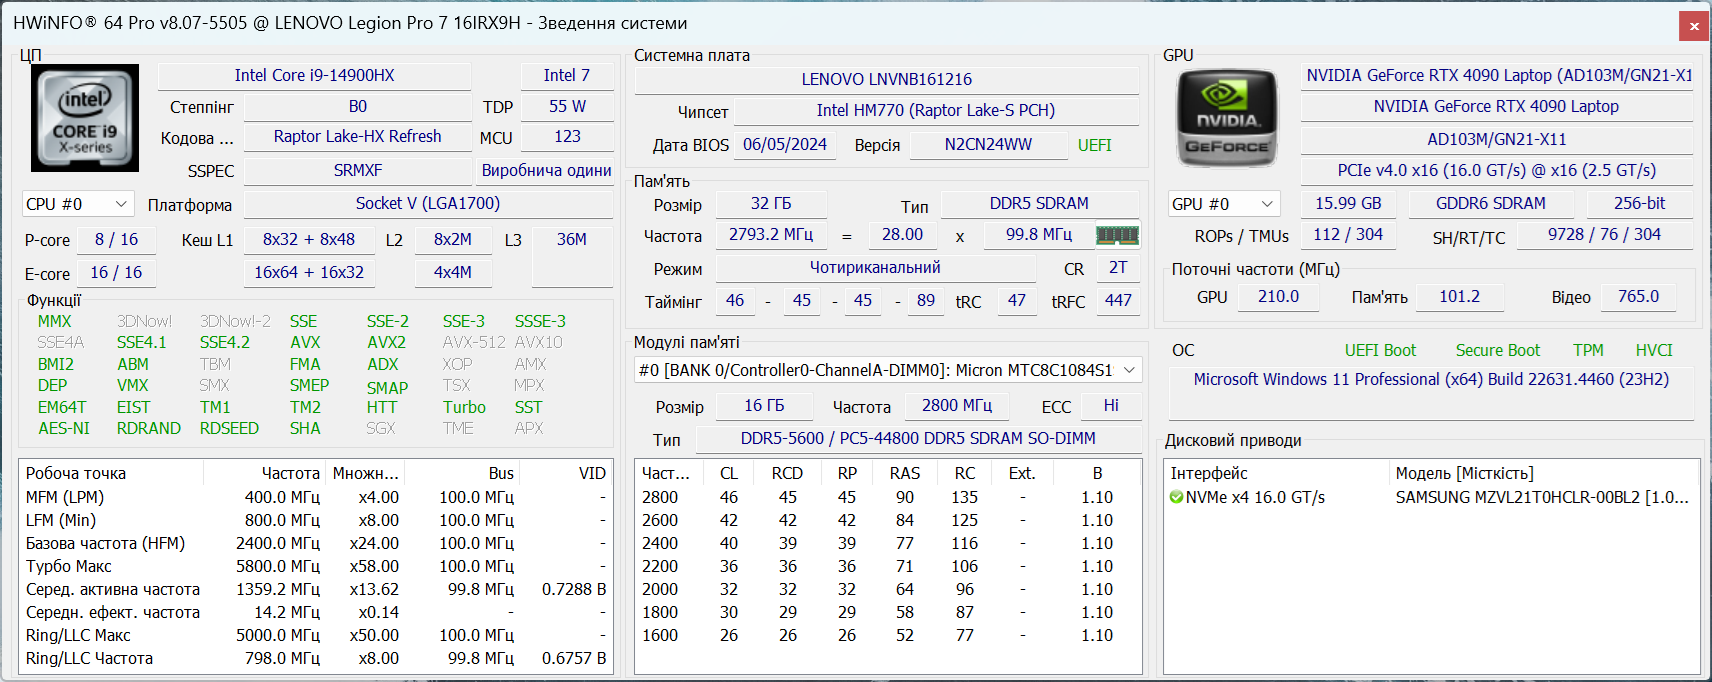
Task: Select the SAMSUNG MZVL21T0HCLR drive entry
Action: (x=1540, y=498)
